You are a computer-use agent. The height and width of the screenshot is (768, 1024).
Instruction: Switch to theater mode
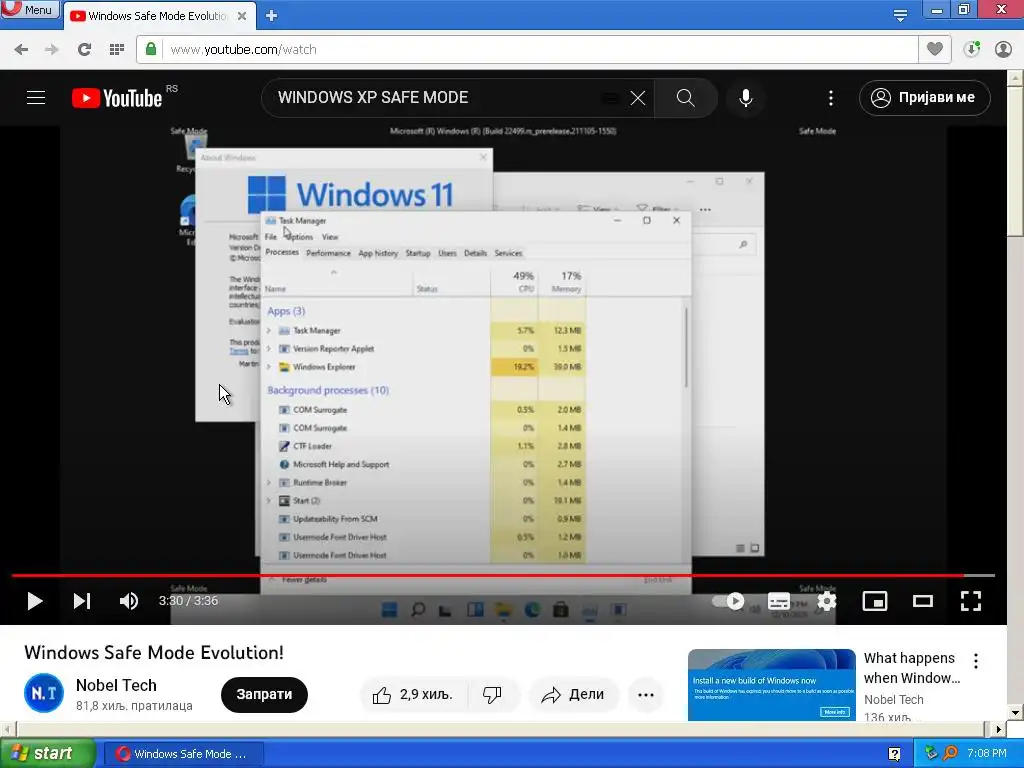click(x=922, y=601)
